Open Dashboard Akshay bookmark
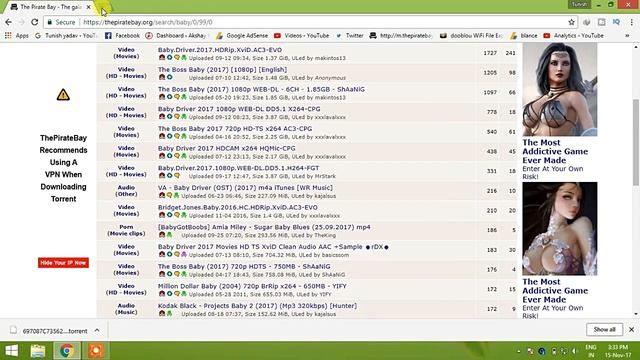Image resolution: width=640 pixels, height=360 pixels. [176, 36]
